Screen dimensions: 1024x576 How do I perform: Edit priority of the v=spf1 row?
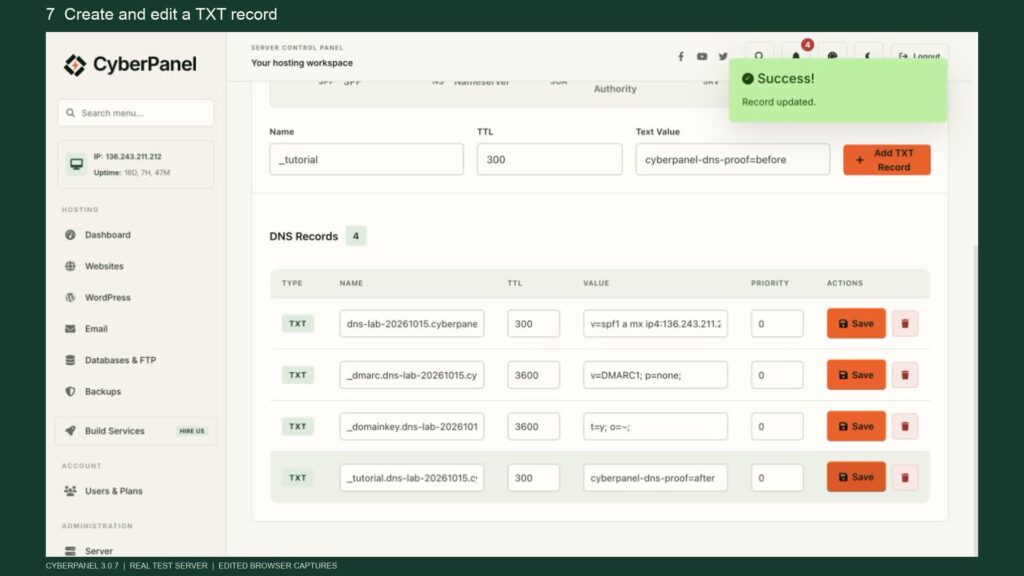pos(777,323)
